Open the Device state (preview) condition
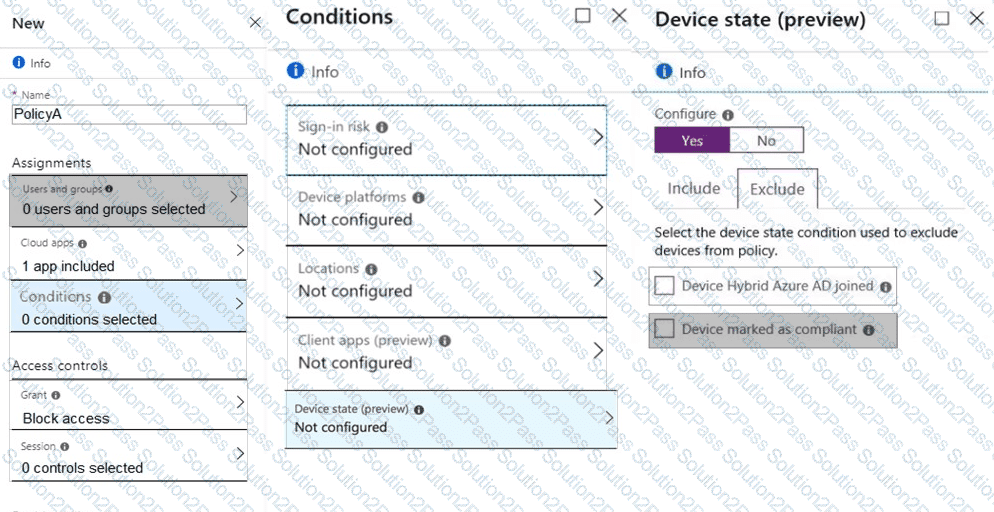Screen dimensions: 994x512 pos(451,418)
